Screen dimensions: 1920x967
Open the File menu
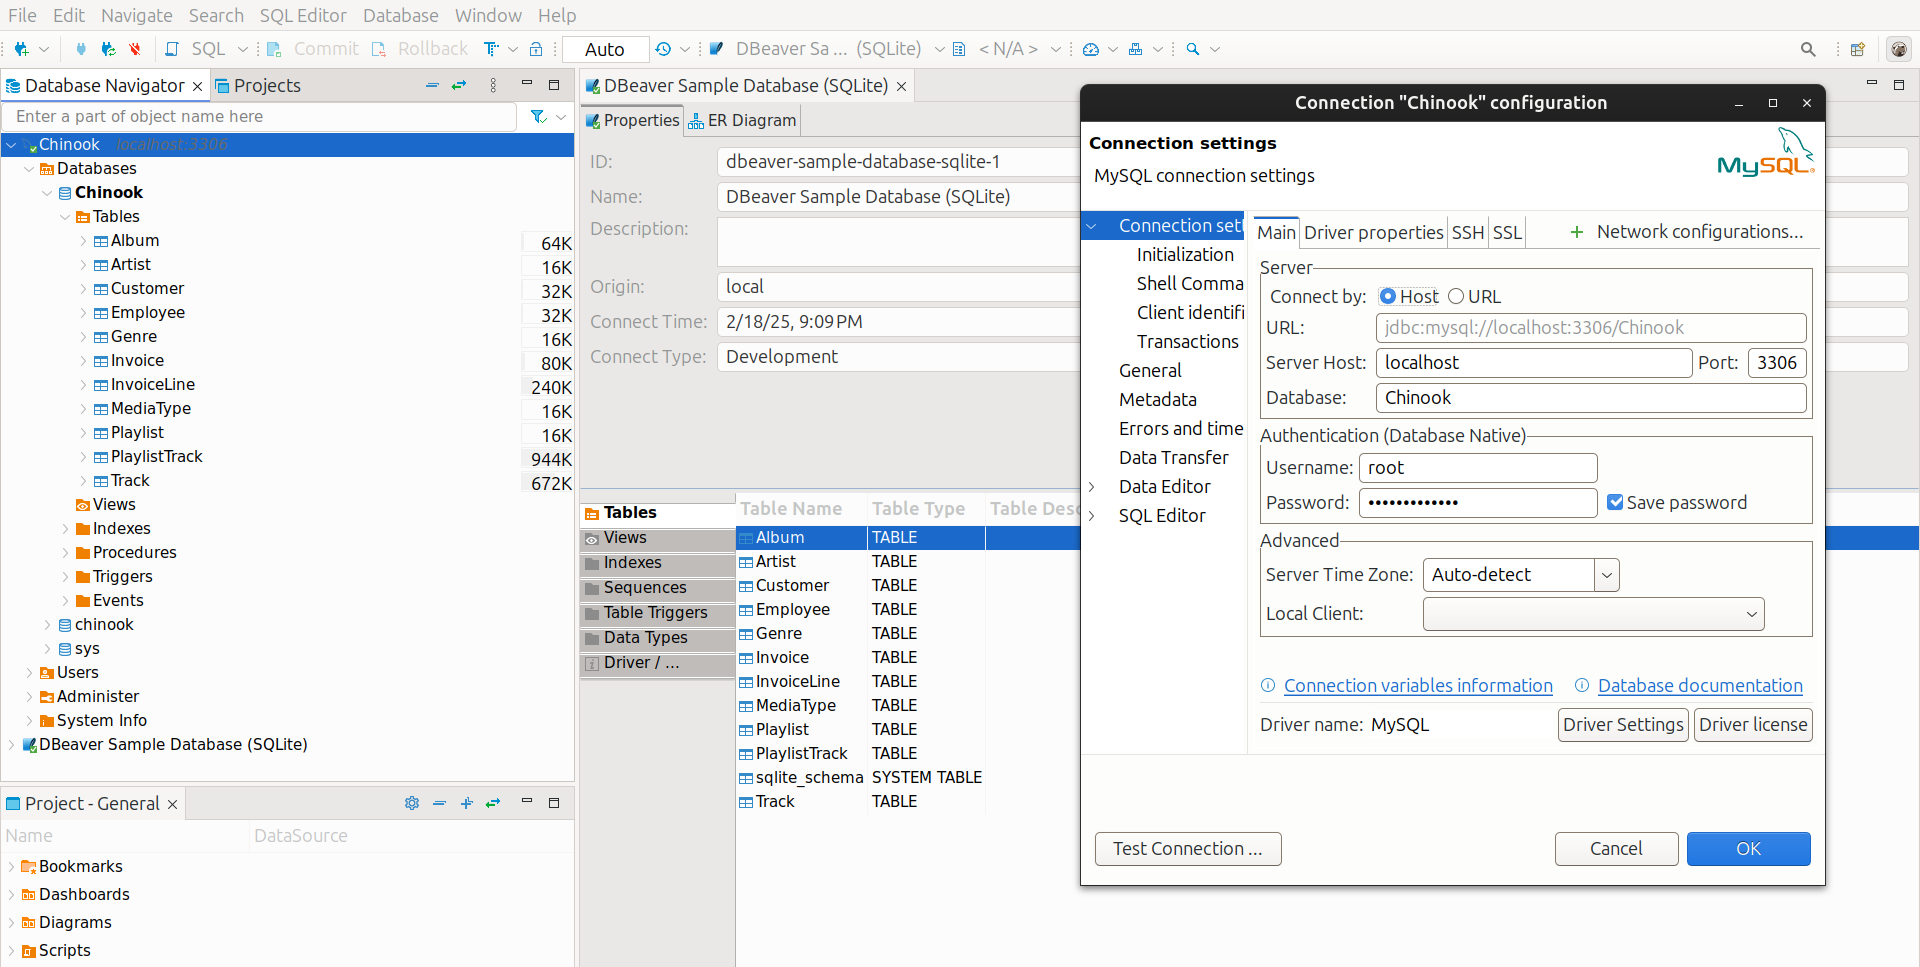22,16
